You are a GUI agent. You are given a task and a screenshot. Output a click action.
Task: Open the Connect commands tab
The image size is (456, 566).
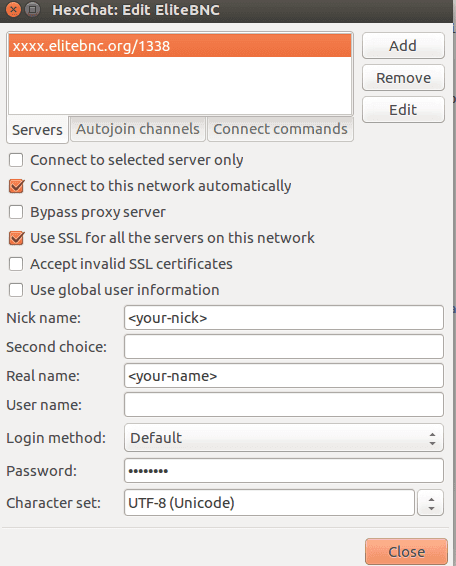coord(280,129)
